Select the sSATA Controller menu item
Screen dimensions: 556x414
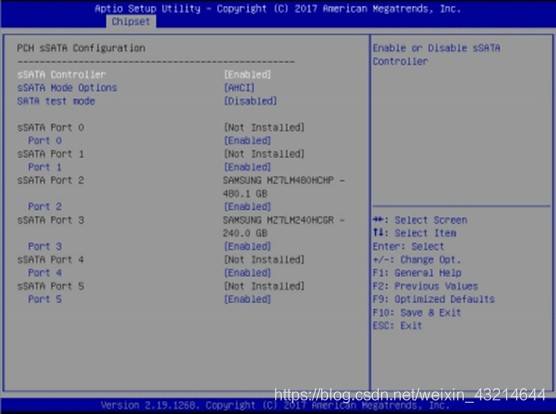pyautogui.click(x=61, y=74)
